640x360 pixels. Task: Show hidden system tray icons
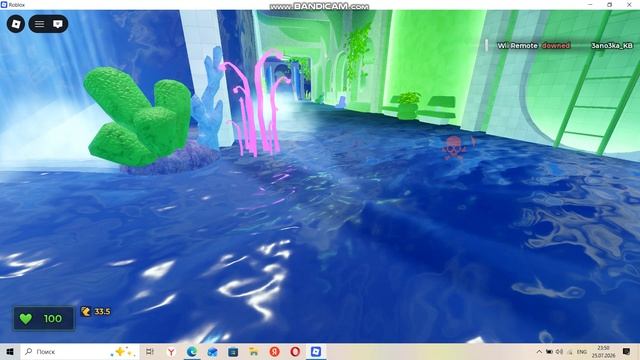[x=539, y=351]
